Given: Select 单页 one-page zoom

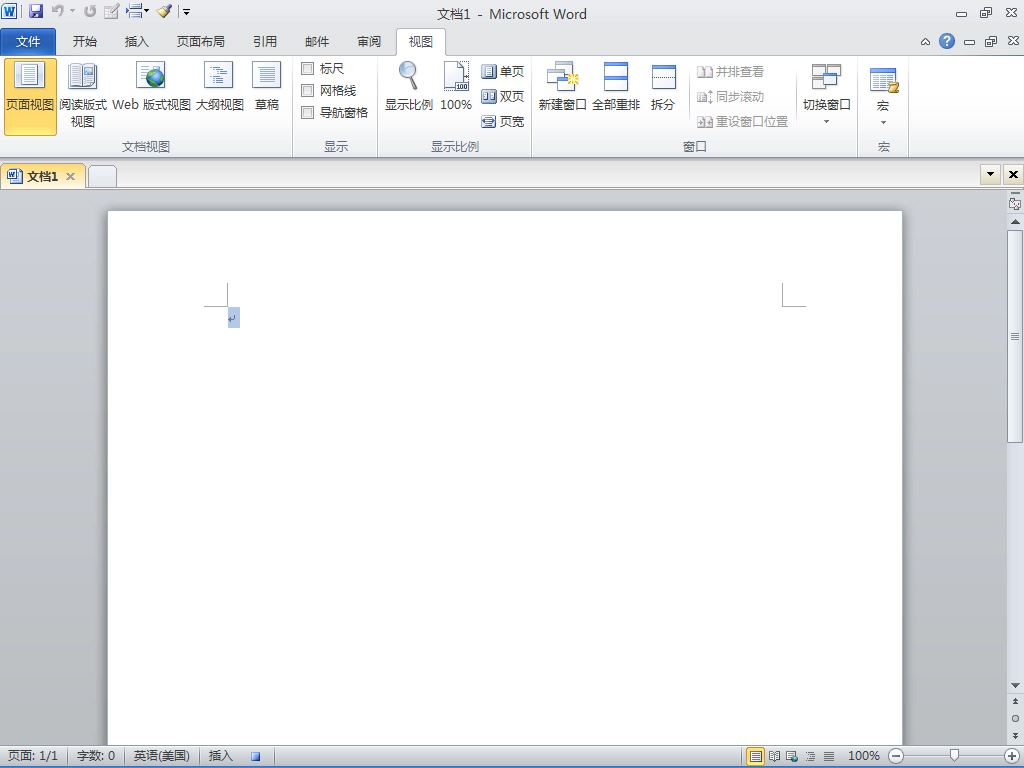Looking at the screenshot, I should click(x=502, y=71).
